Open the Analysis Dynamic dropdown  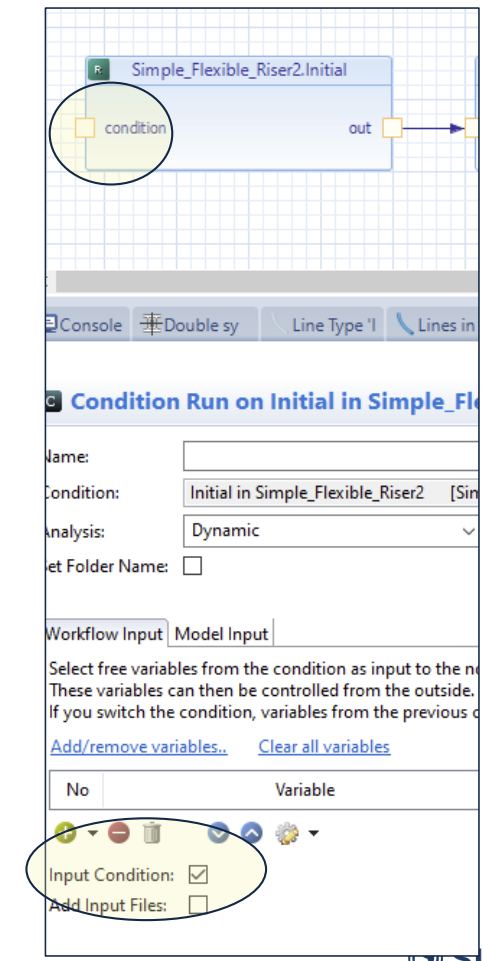pyautogui.click(x=331, y=531)
